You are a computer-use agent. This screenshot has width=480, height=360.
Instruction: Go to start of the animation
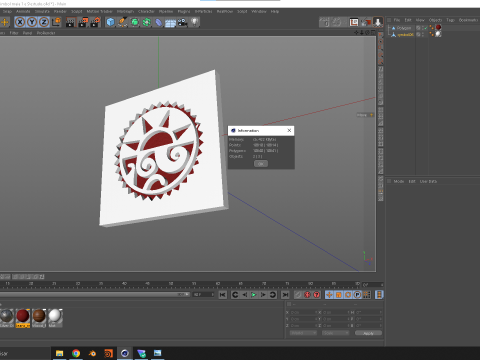pos(223,295)
